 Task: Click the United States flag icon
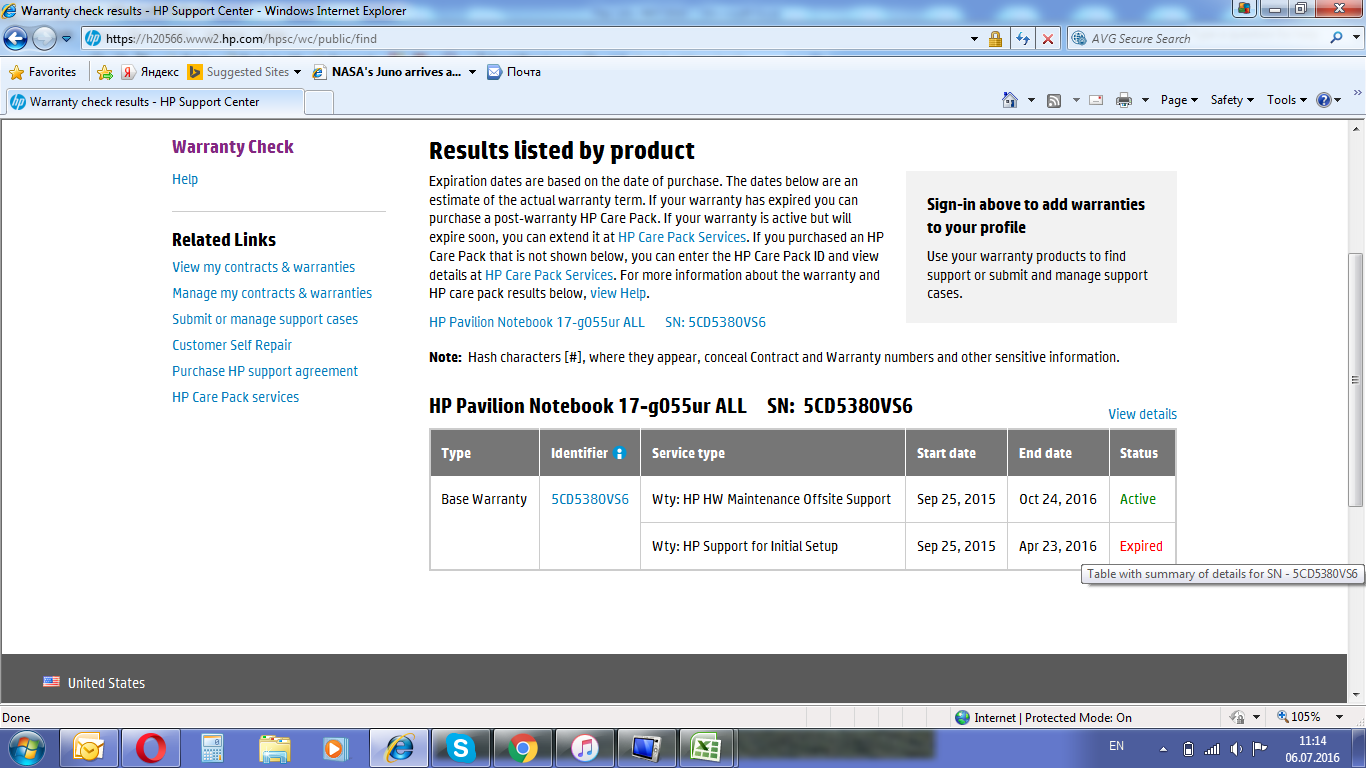point(51,682)
